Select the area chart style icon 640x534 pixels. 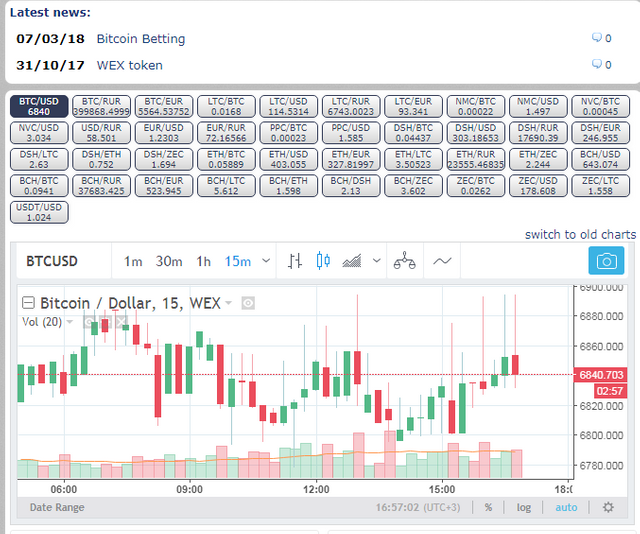point(352,261)
